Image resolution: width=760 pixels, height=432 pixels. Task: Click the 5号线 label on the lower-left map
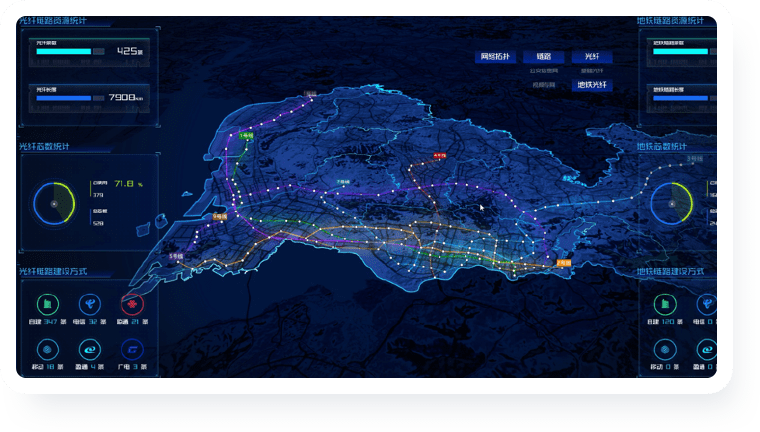(176, 256)
